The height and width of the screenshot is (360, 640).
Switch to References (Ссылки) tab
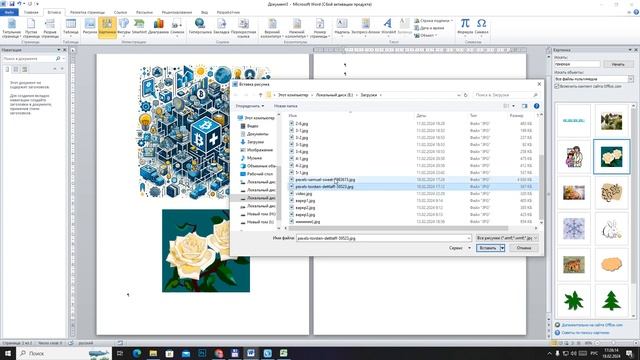(x=120, y=12)
